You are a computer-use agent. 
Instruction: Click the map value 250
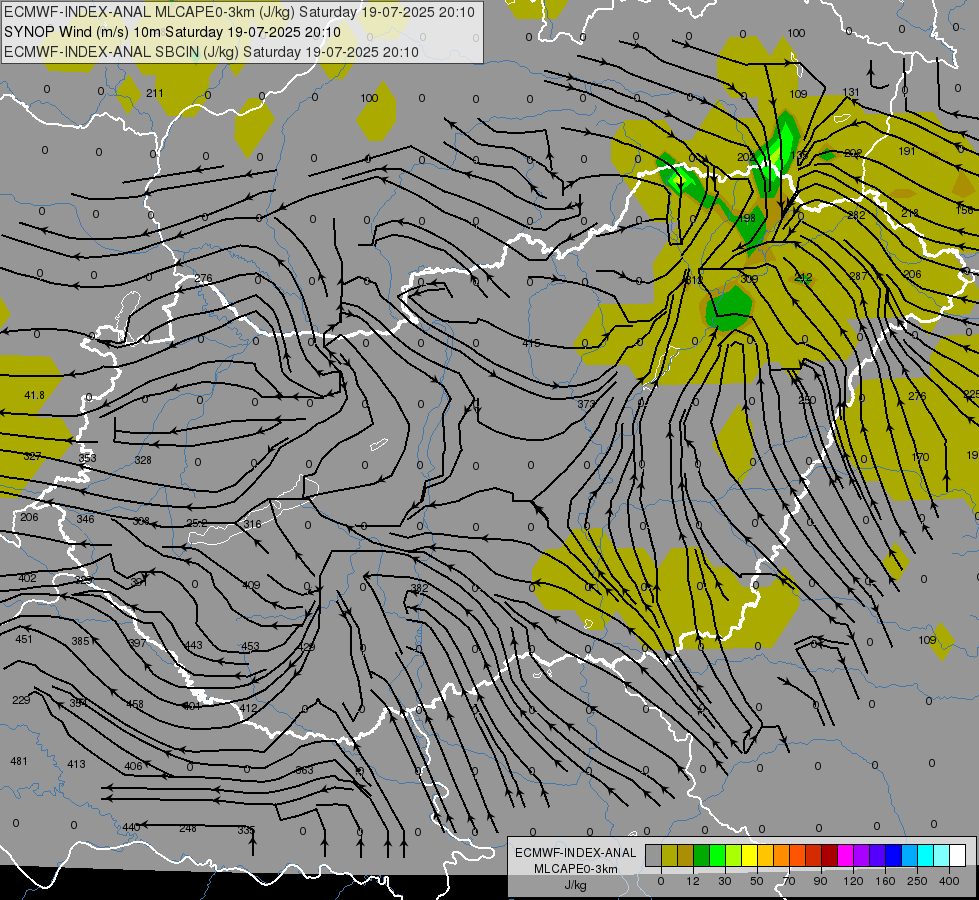[x=807, y=400]
